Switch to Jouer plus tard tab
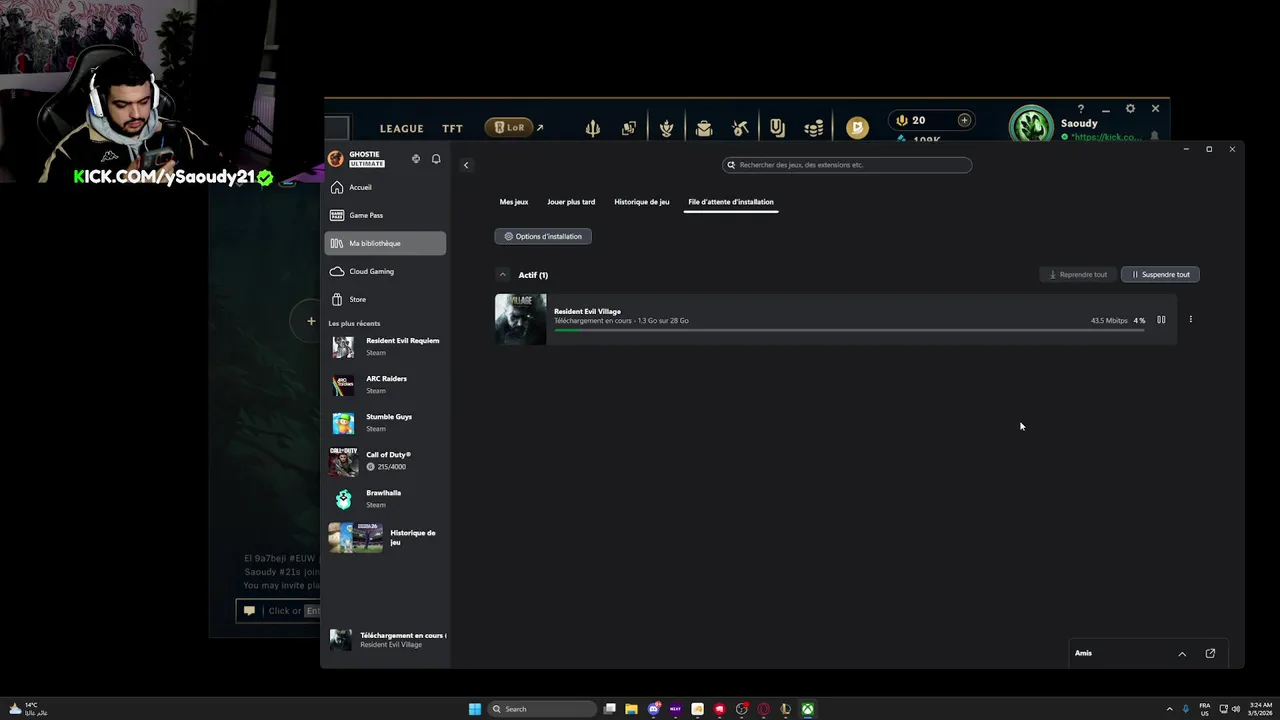1280x720 pixels. 571,202
